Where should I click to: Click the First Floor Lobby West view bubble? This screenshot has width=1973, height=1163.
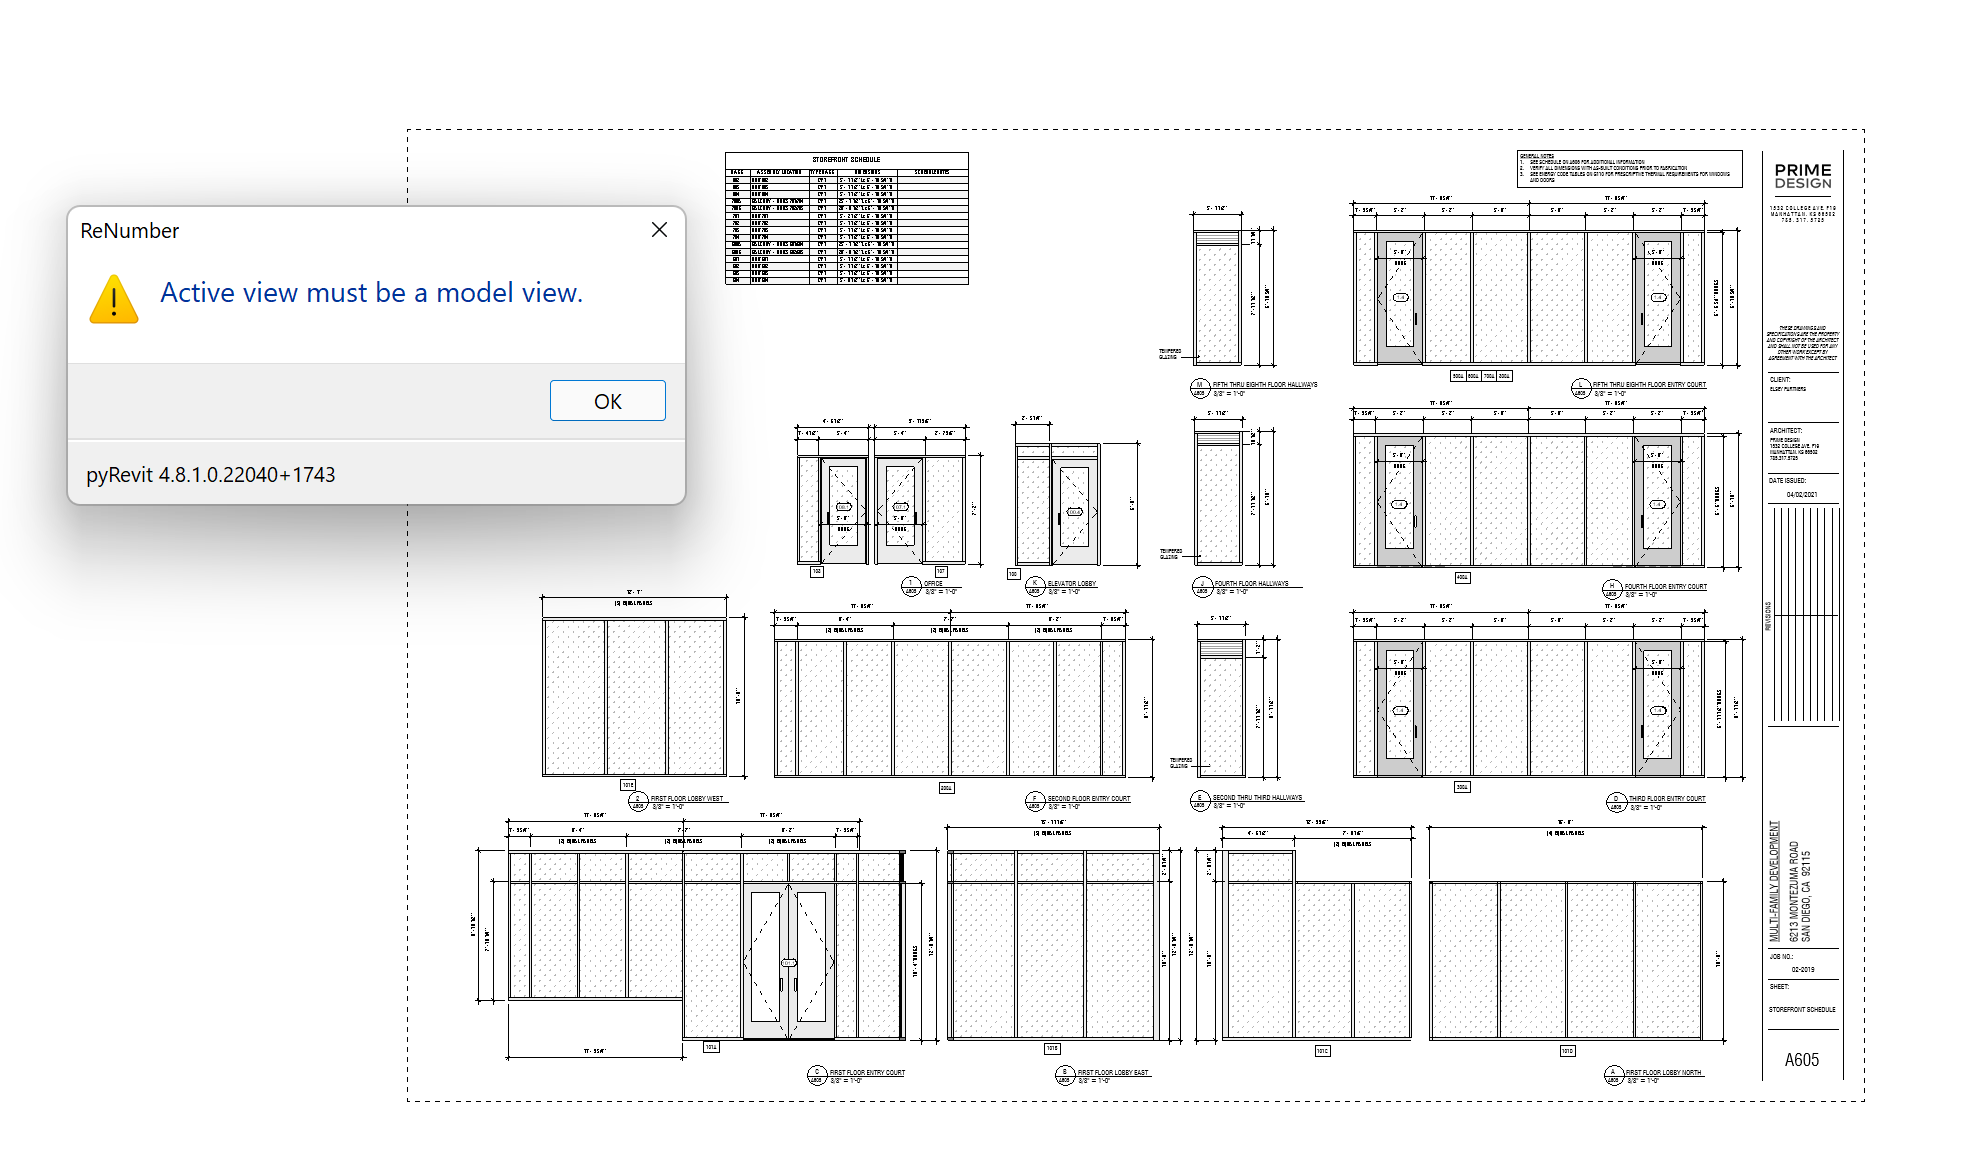pos(638,801)
